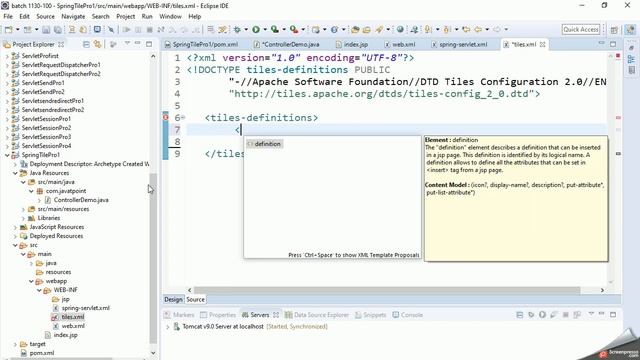Choose the definition autocomplete proposal

[x=264, y=144]
